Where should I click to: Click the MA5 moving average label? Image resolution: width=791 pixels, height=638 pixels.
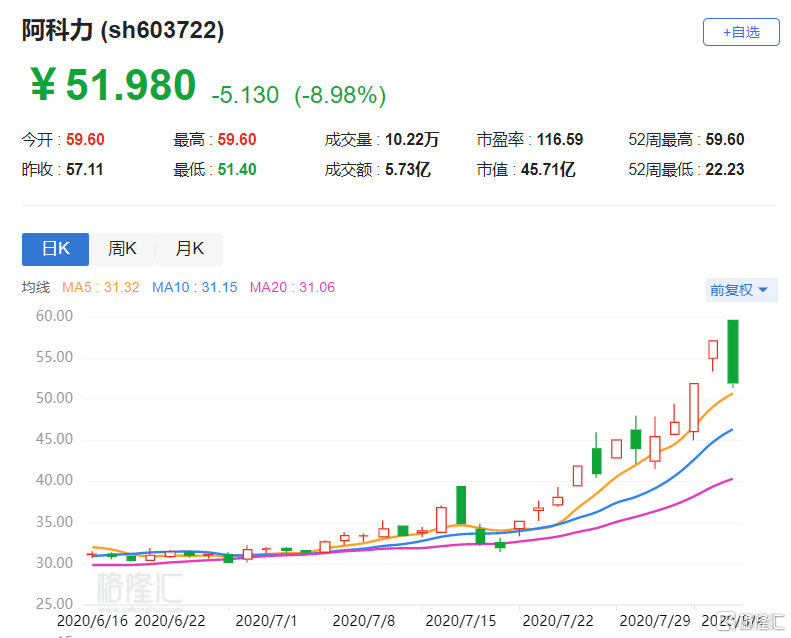click(x=100, y=288)
